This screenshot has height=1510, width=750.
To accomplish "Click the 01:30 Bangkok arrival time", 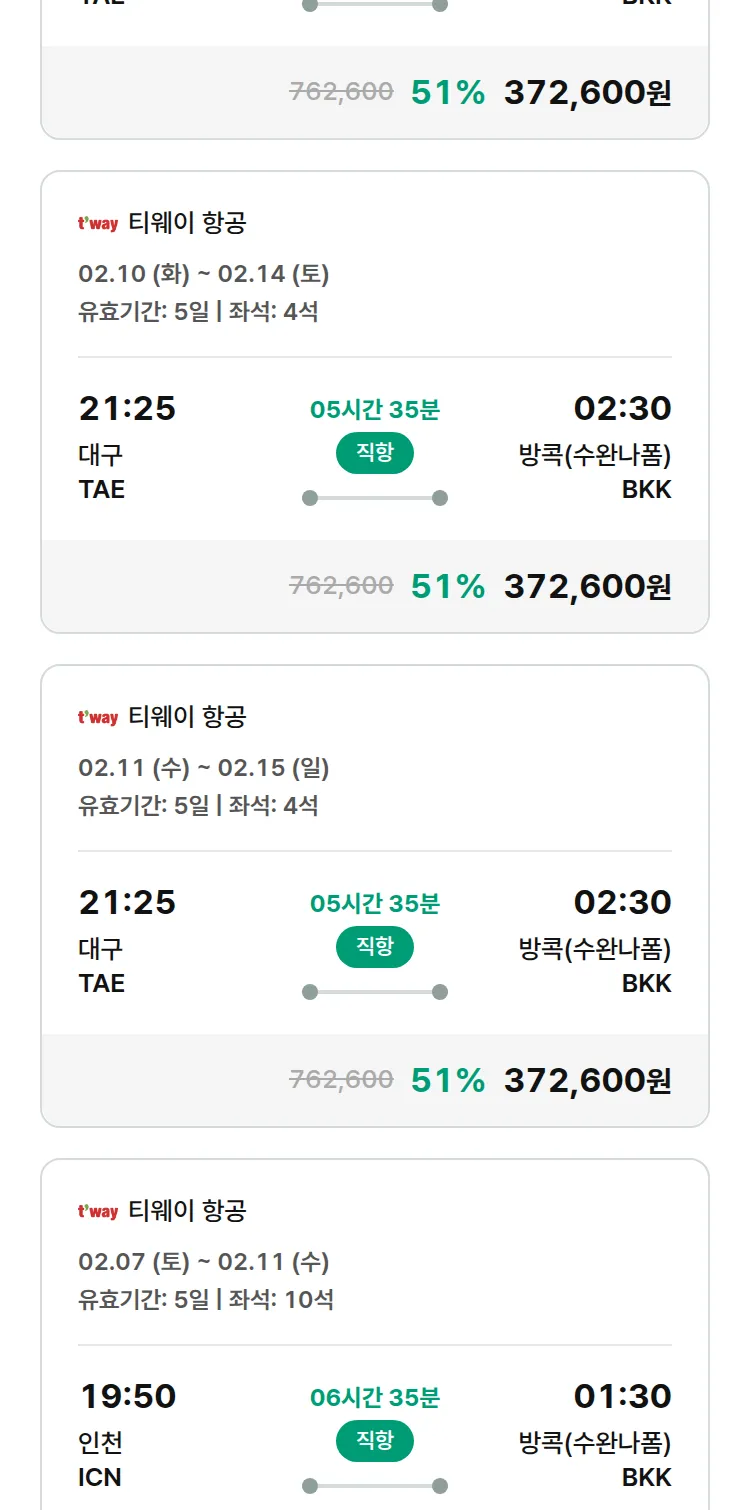I will pos(622,1396).
